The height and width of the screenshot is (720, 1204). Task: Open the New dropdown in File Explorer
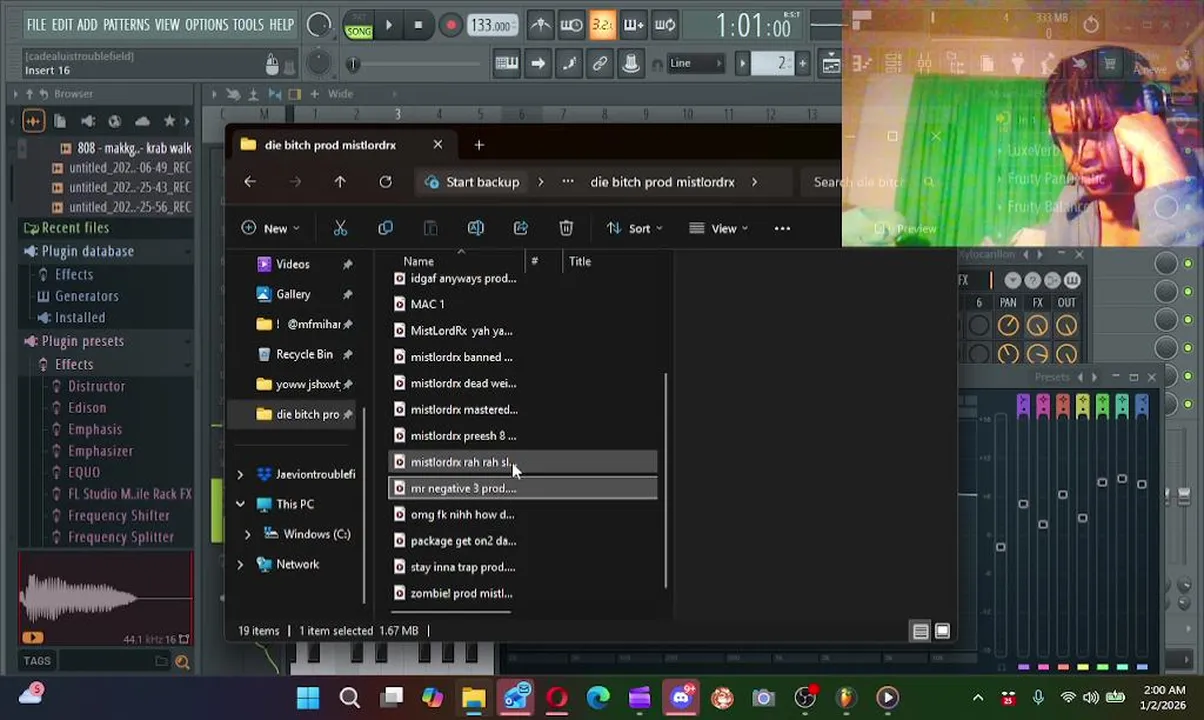(x=269, y=228)
